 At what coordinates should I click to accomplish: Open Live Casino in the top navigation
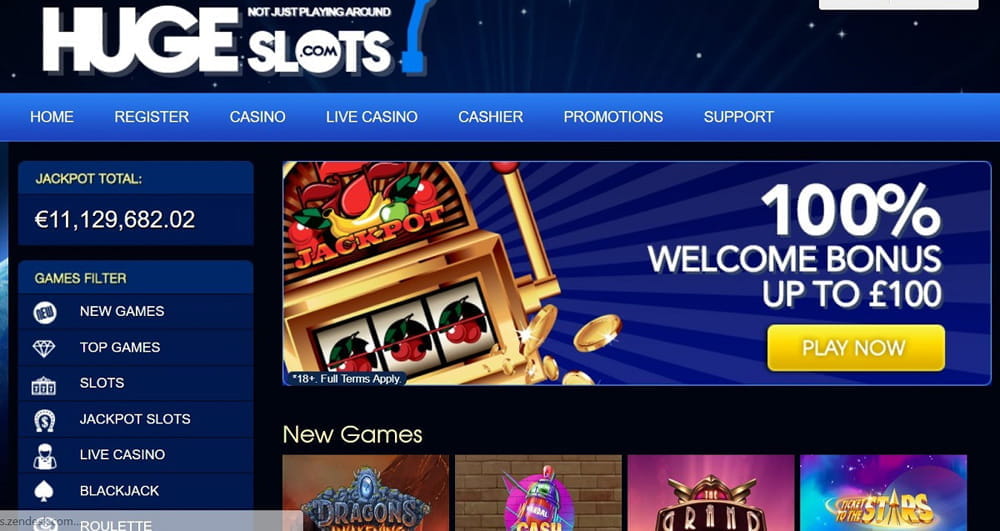click(372, 117)
